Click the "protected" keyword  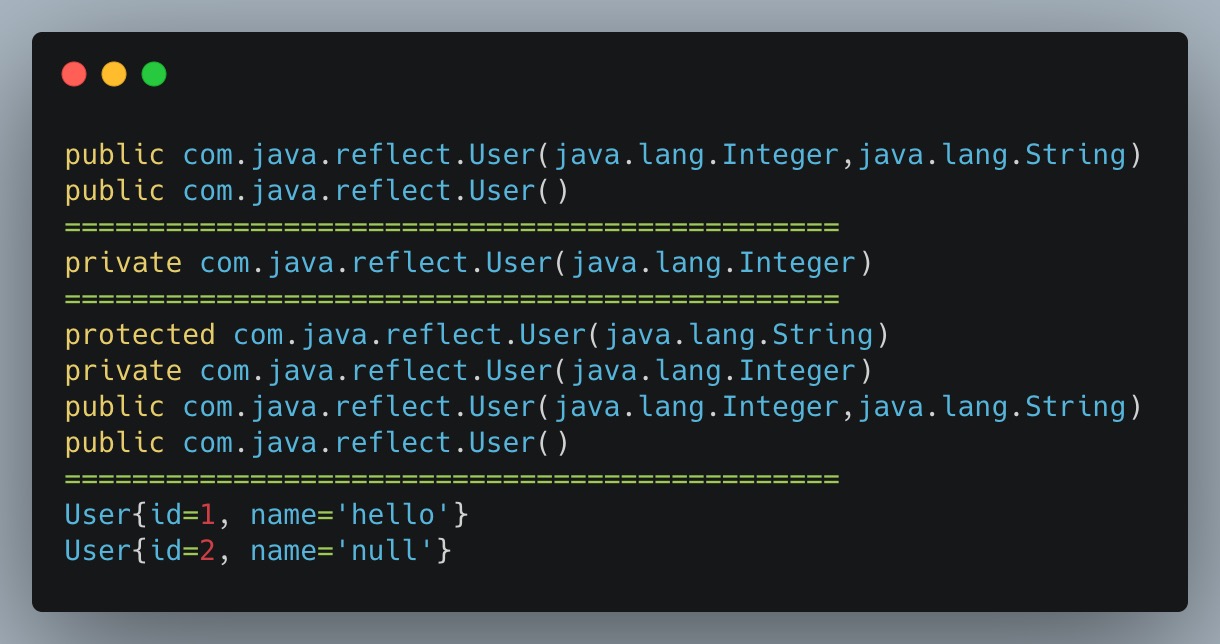pos(140,334)
